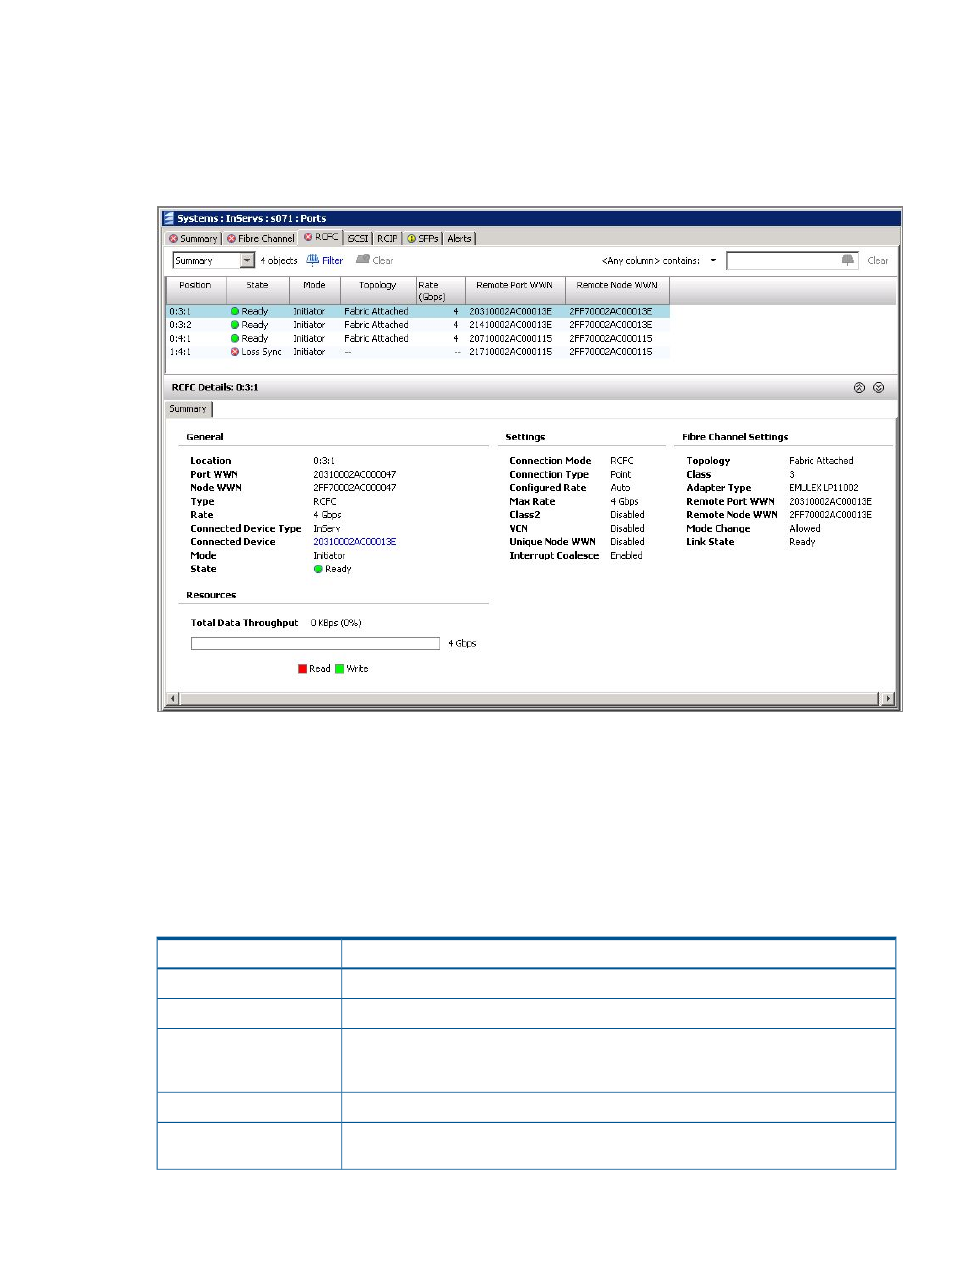Open Connected Device link 20310002AC00013E
The height and width of the screenshot is (1270, 954).
[x=355, y=542]
